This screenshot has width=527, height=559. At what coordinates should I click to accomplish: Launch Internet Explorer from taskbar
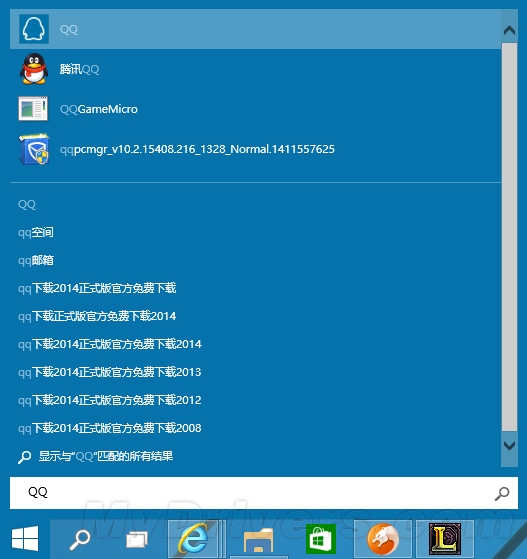point(193,538)
